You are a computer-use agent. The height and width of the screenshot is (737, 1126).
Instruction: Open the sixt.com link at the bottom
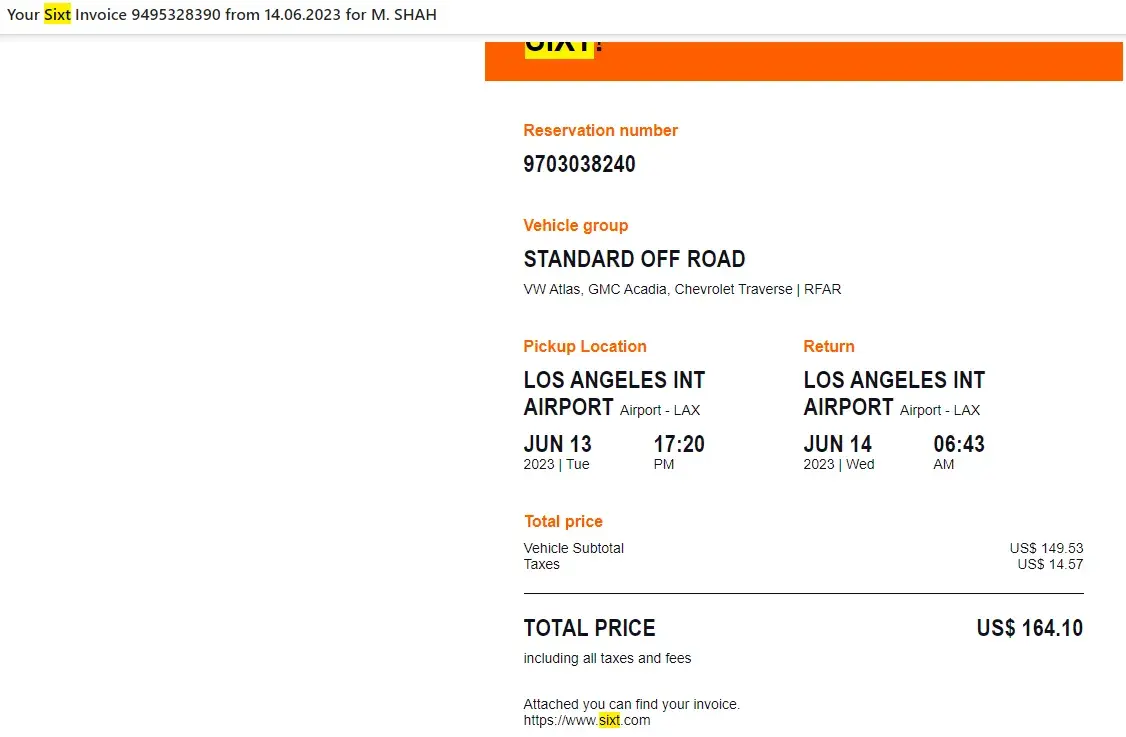coord(587,720)
